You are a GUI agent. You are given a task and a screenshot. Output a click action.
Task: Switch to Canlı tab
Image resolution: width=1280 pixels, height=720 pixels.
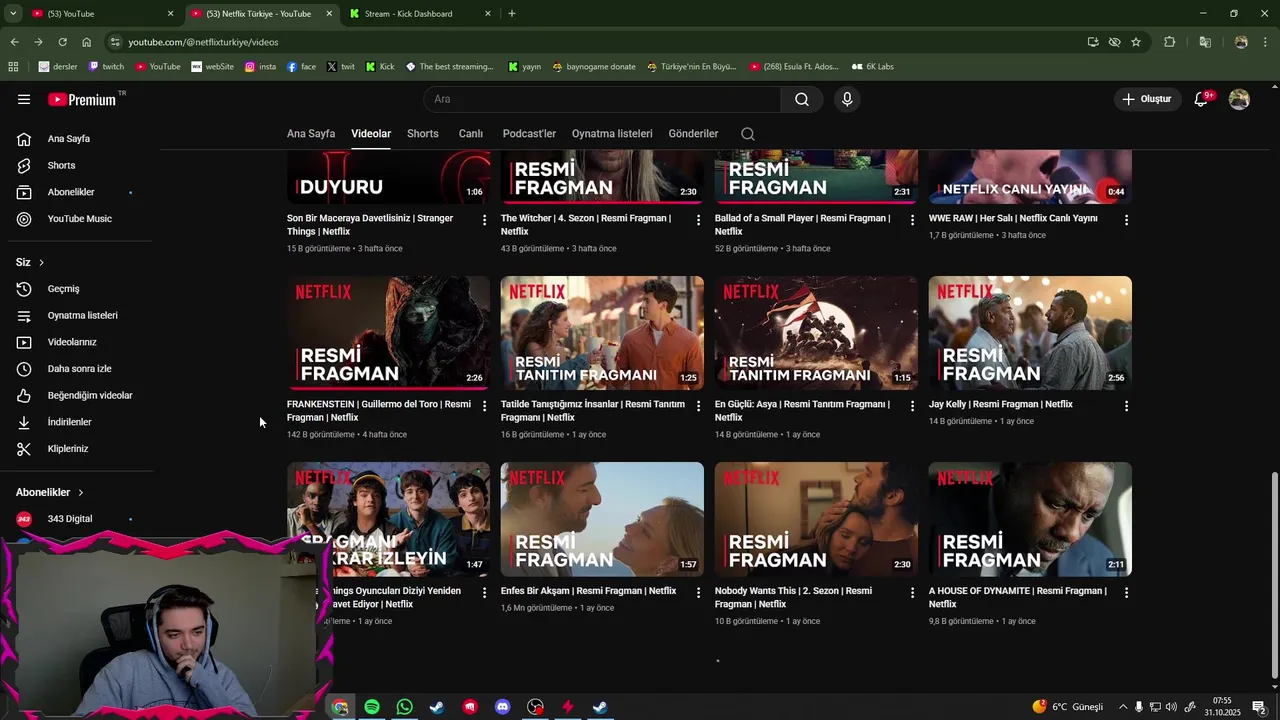(x=471, y=134)
